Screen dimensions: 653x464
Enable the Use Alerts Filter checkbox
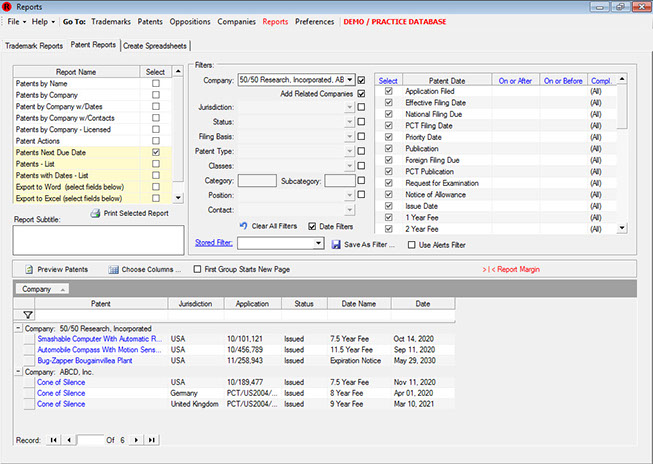[412, 243]
